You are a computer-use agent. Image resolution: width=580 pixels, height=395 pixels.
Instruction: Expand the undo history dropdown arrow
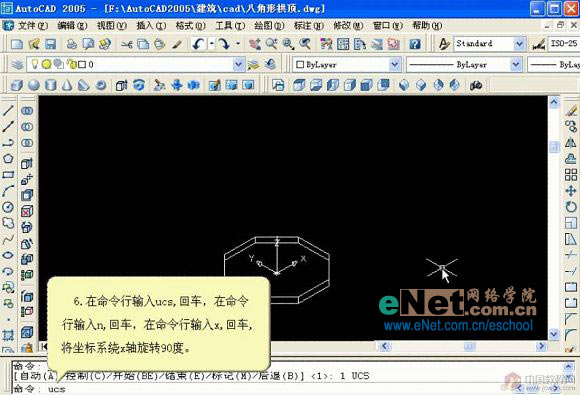tap(212, 44)
